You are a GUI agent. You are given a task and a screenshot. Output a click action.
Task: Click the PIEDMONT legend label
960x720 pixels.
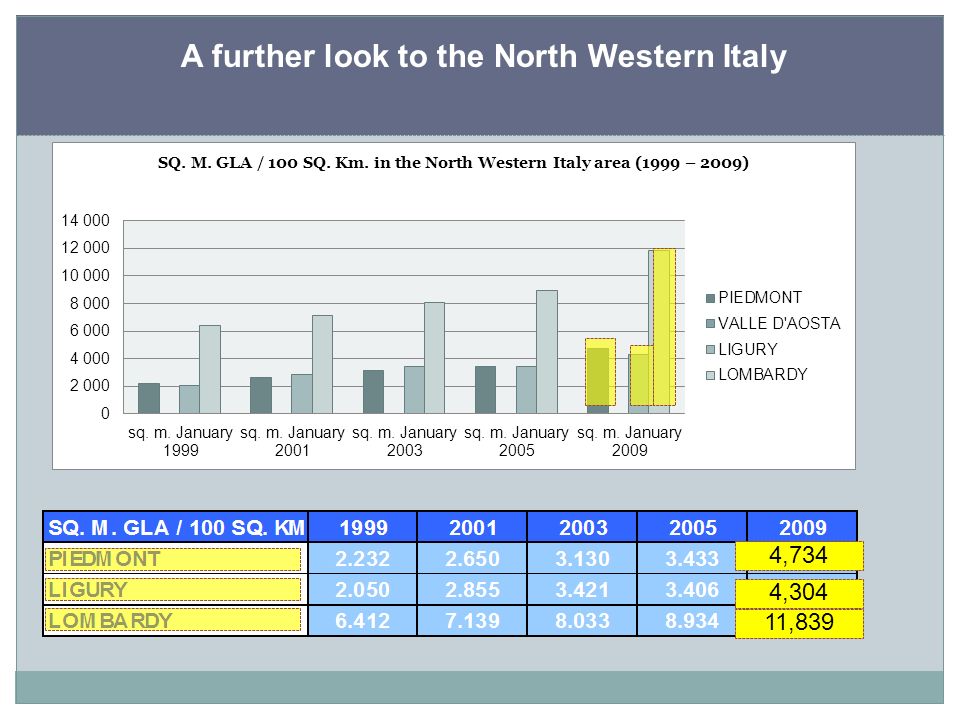pyautogui.click(x=760, y=298)
